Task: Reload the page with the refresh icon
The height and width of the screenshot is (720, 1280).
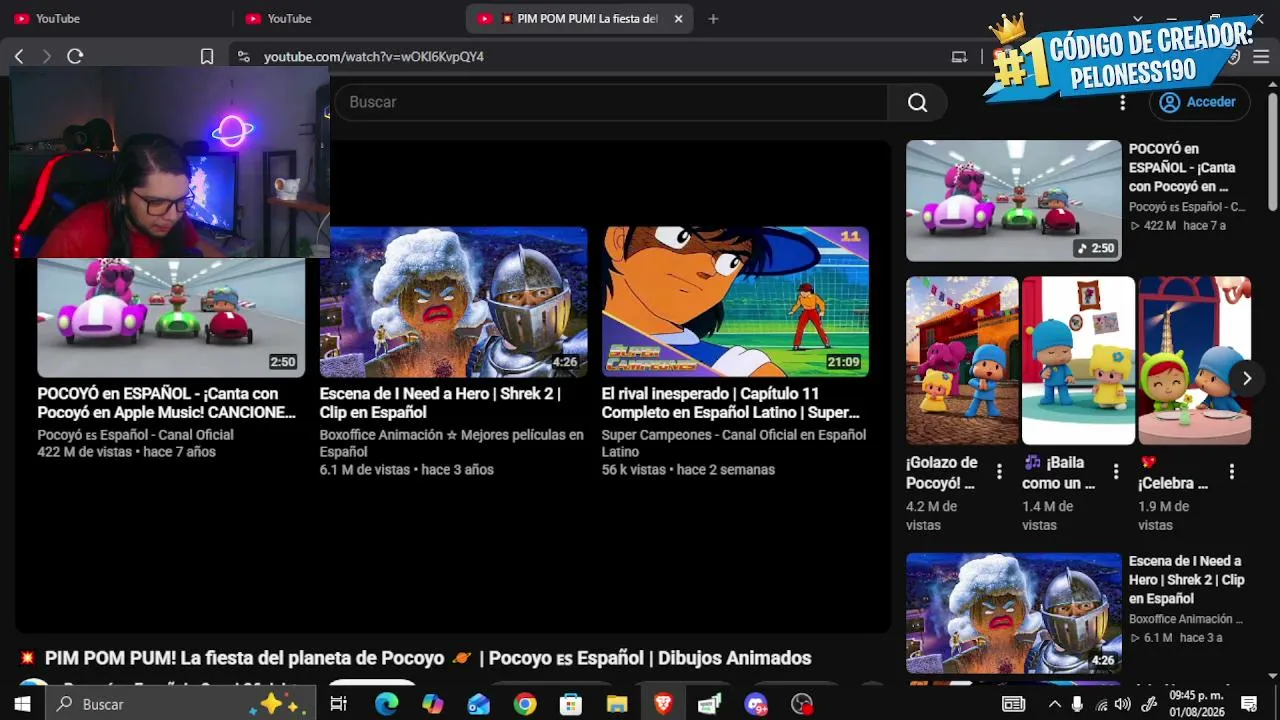Action: pyautogui.click(x=75, y=57)
